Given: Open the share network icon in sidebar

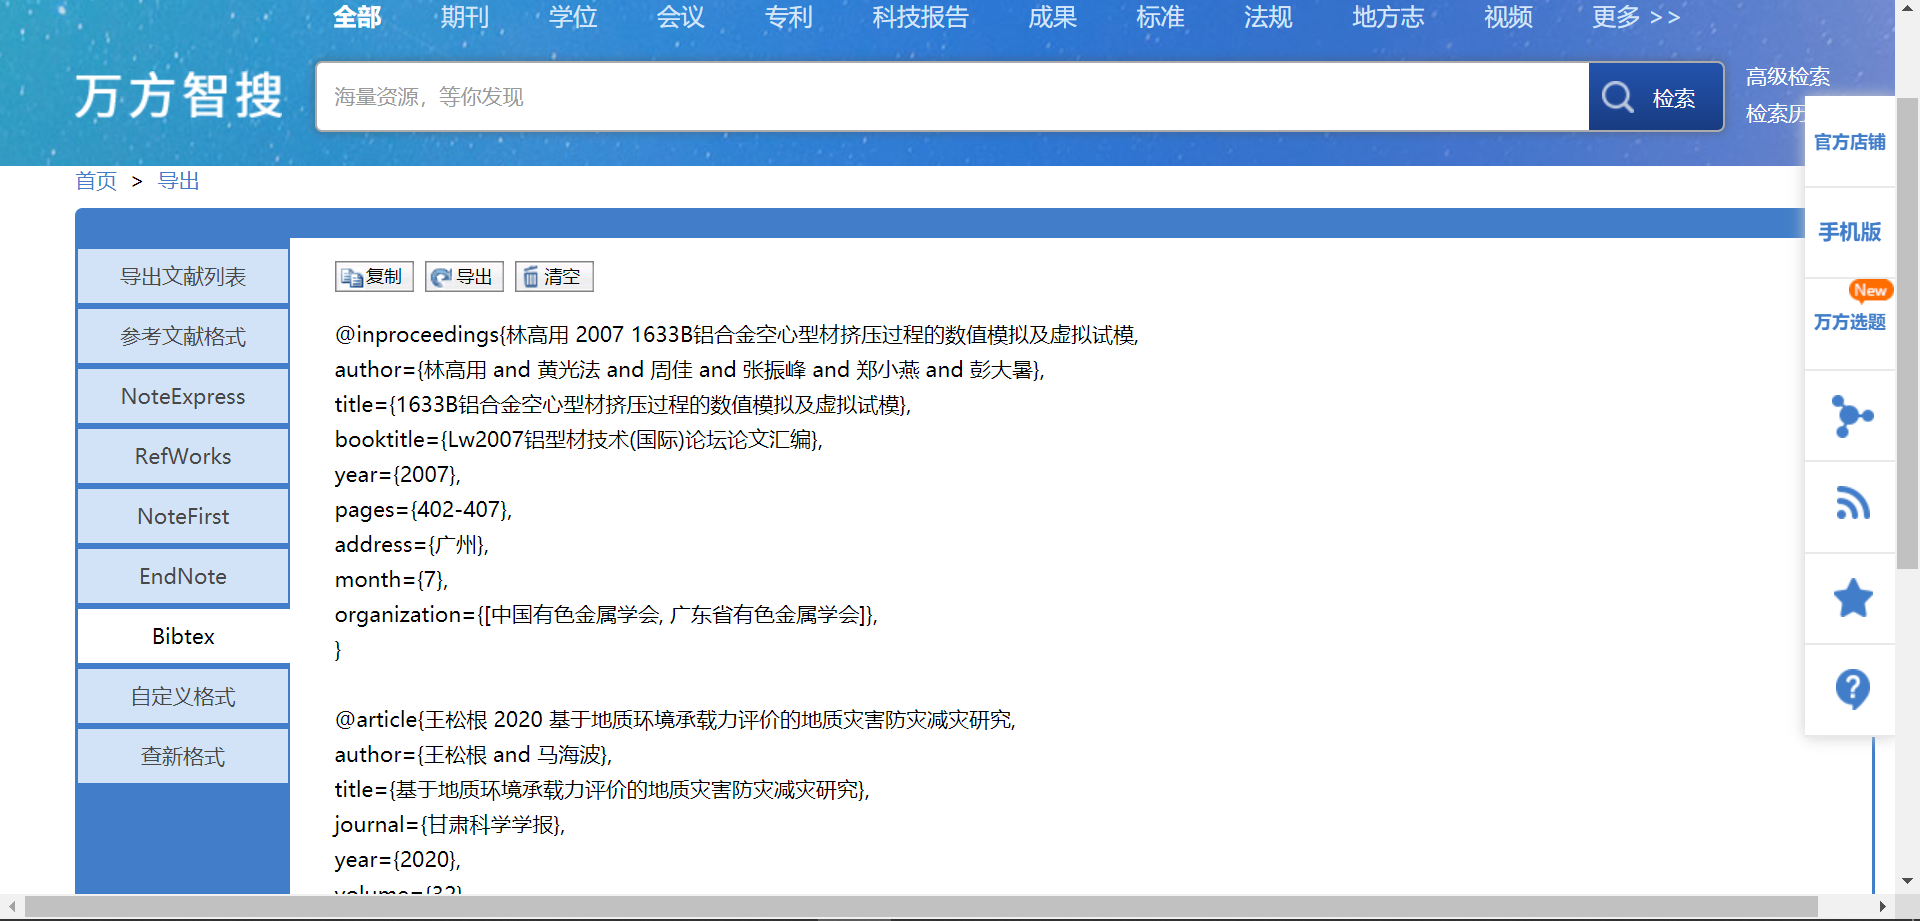Looking at the screenshot, I should (x=1851, y=416).
